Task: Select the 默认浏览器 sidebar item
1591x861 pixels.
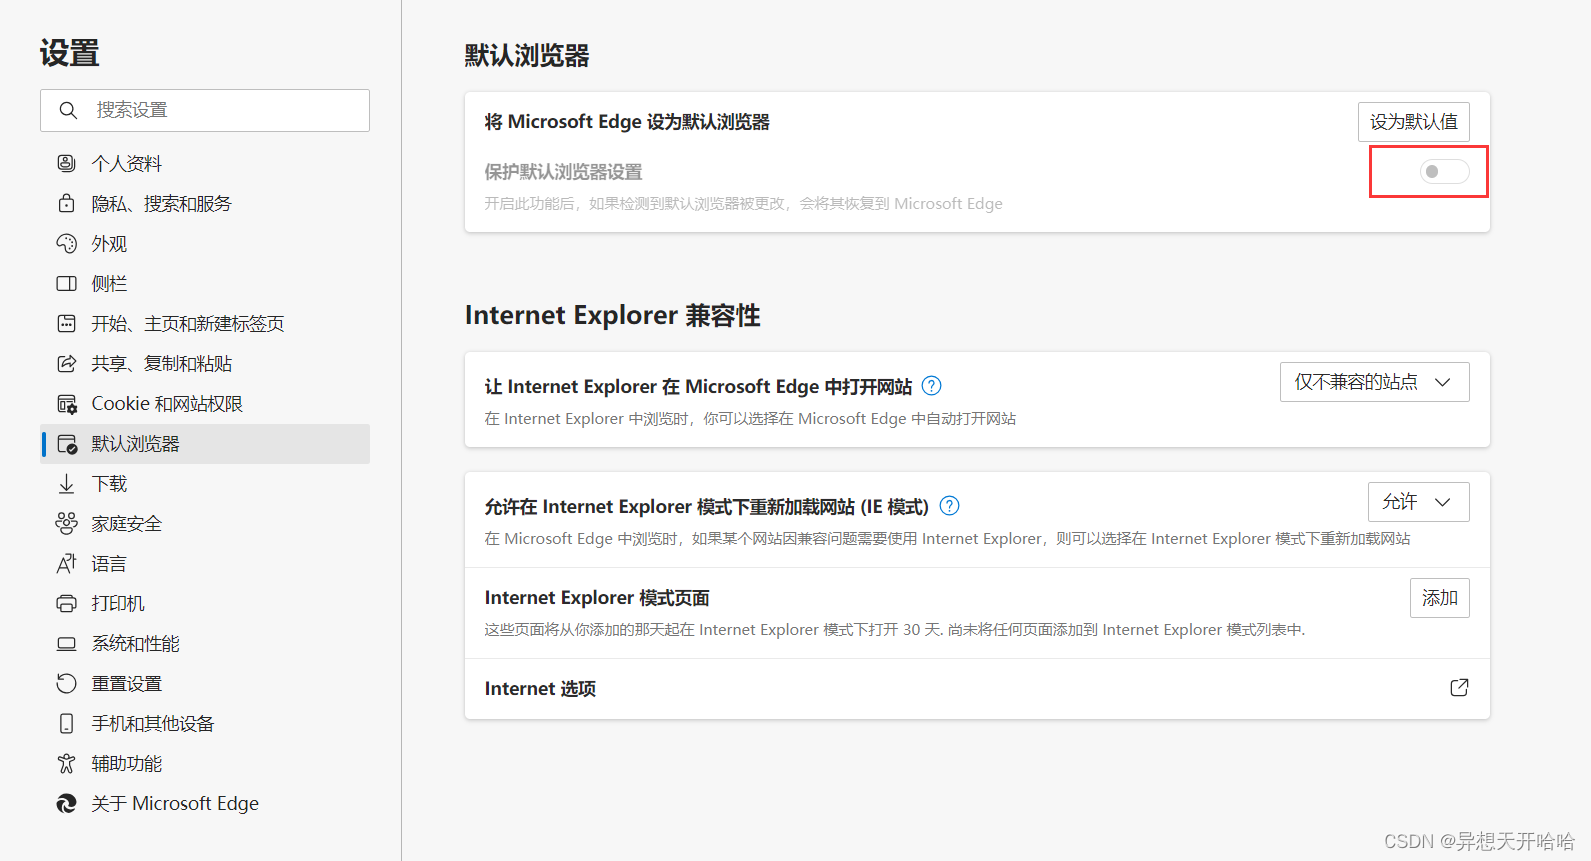Action: click(x=205, y=444)
